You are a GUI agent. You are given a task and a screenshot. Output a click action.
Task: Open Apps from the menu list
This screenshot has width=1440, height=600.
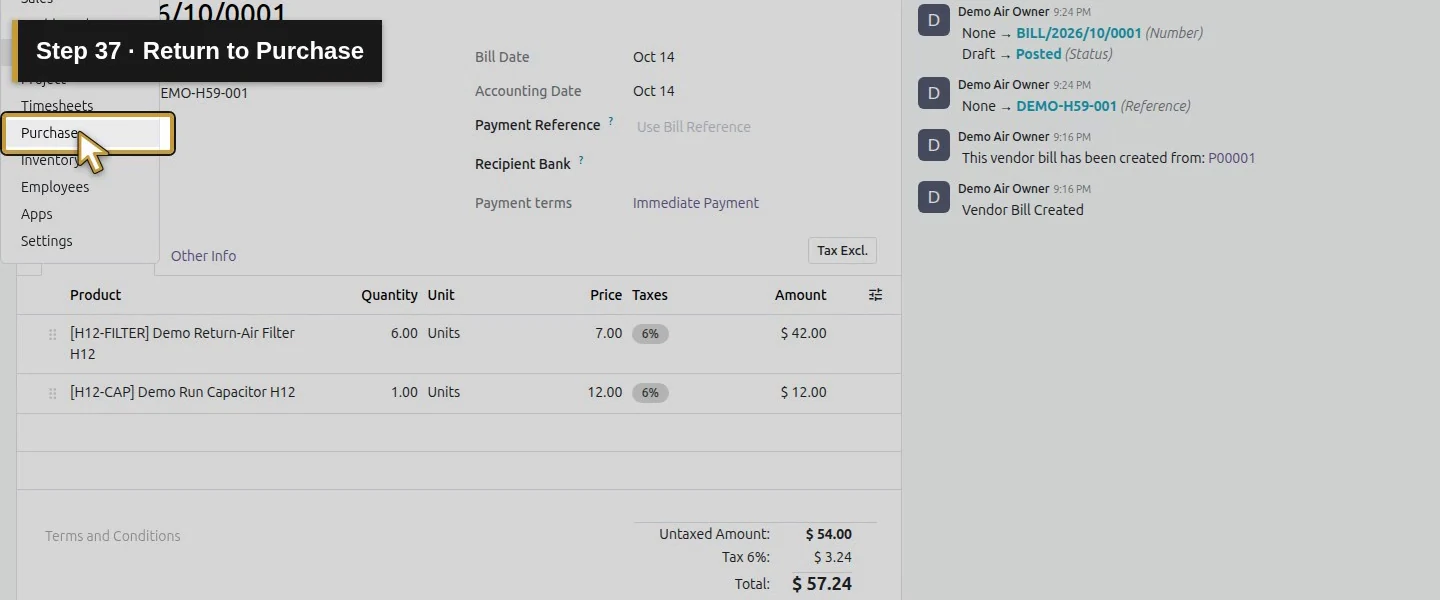[37, 214]
